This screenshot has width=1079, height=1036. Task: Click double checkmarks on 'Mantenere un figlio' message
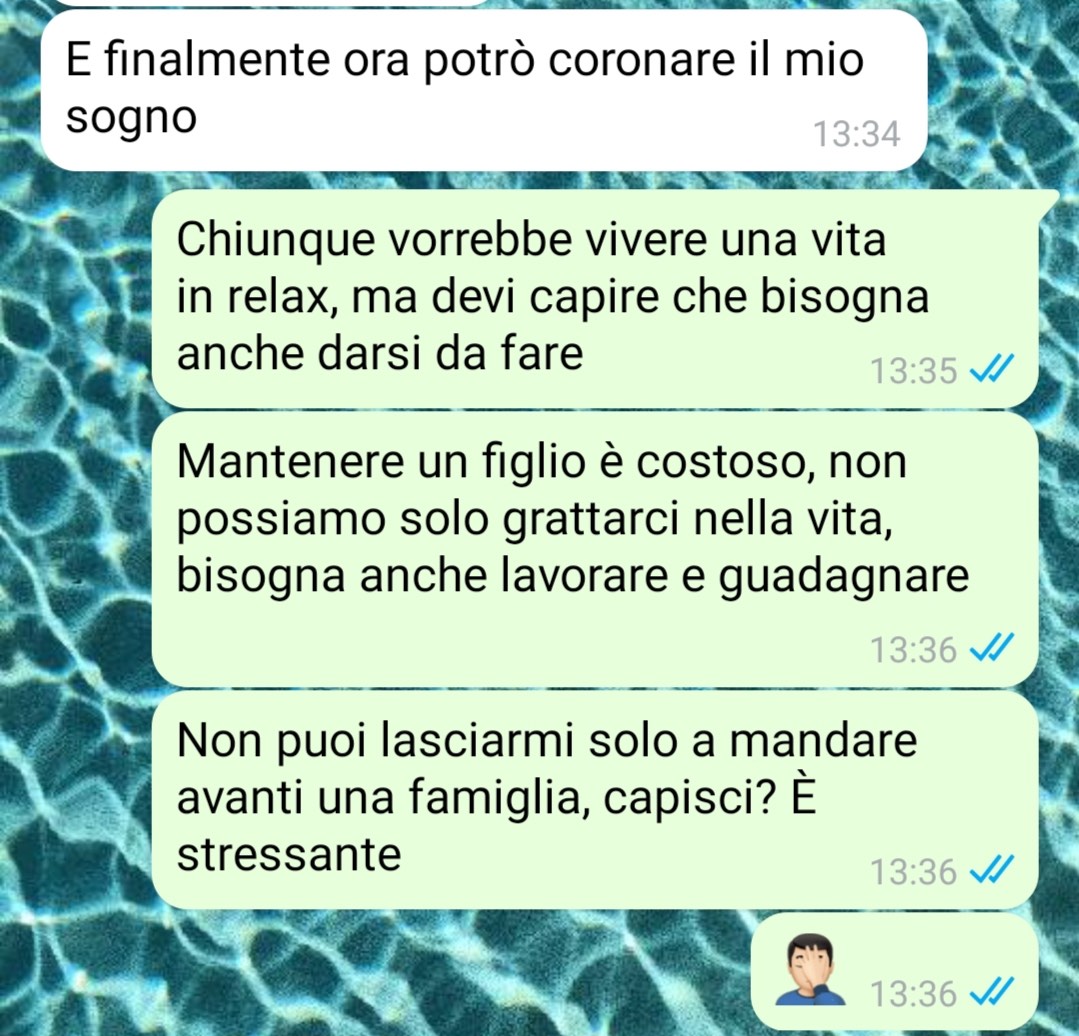(x=991, y=647)
